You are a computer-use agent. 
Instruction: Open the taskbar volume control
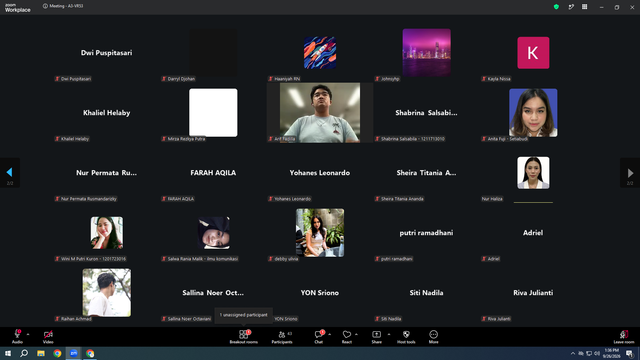[x=597, y=353]
